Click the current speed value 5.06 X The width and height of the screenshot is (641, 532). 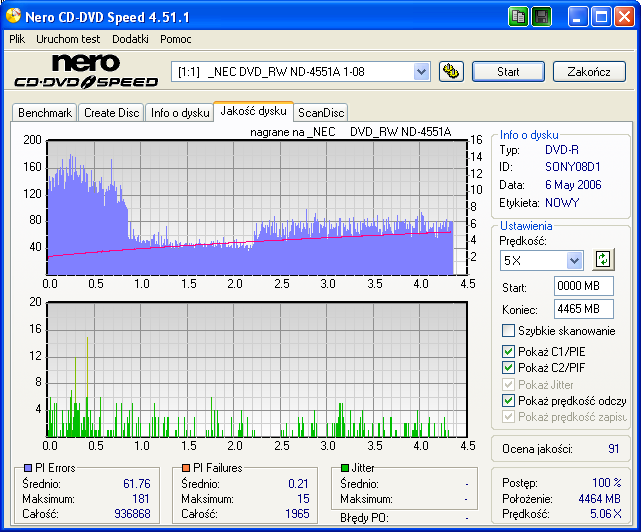tap(605, 514)
